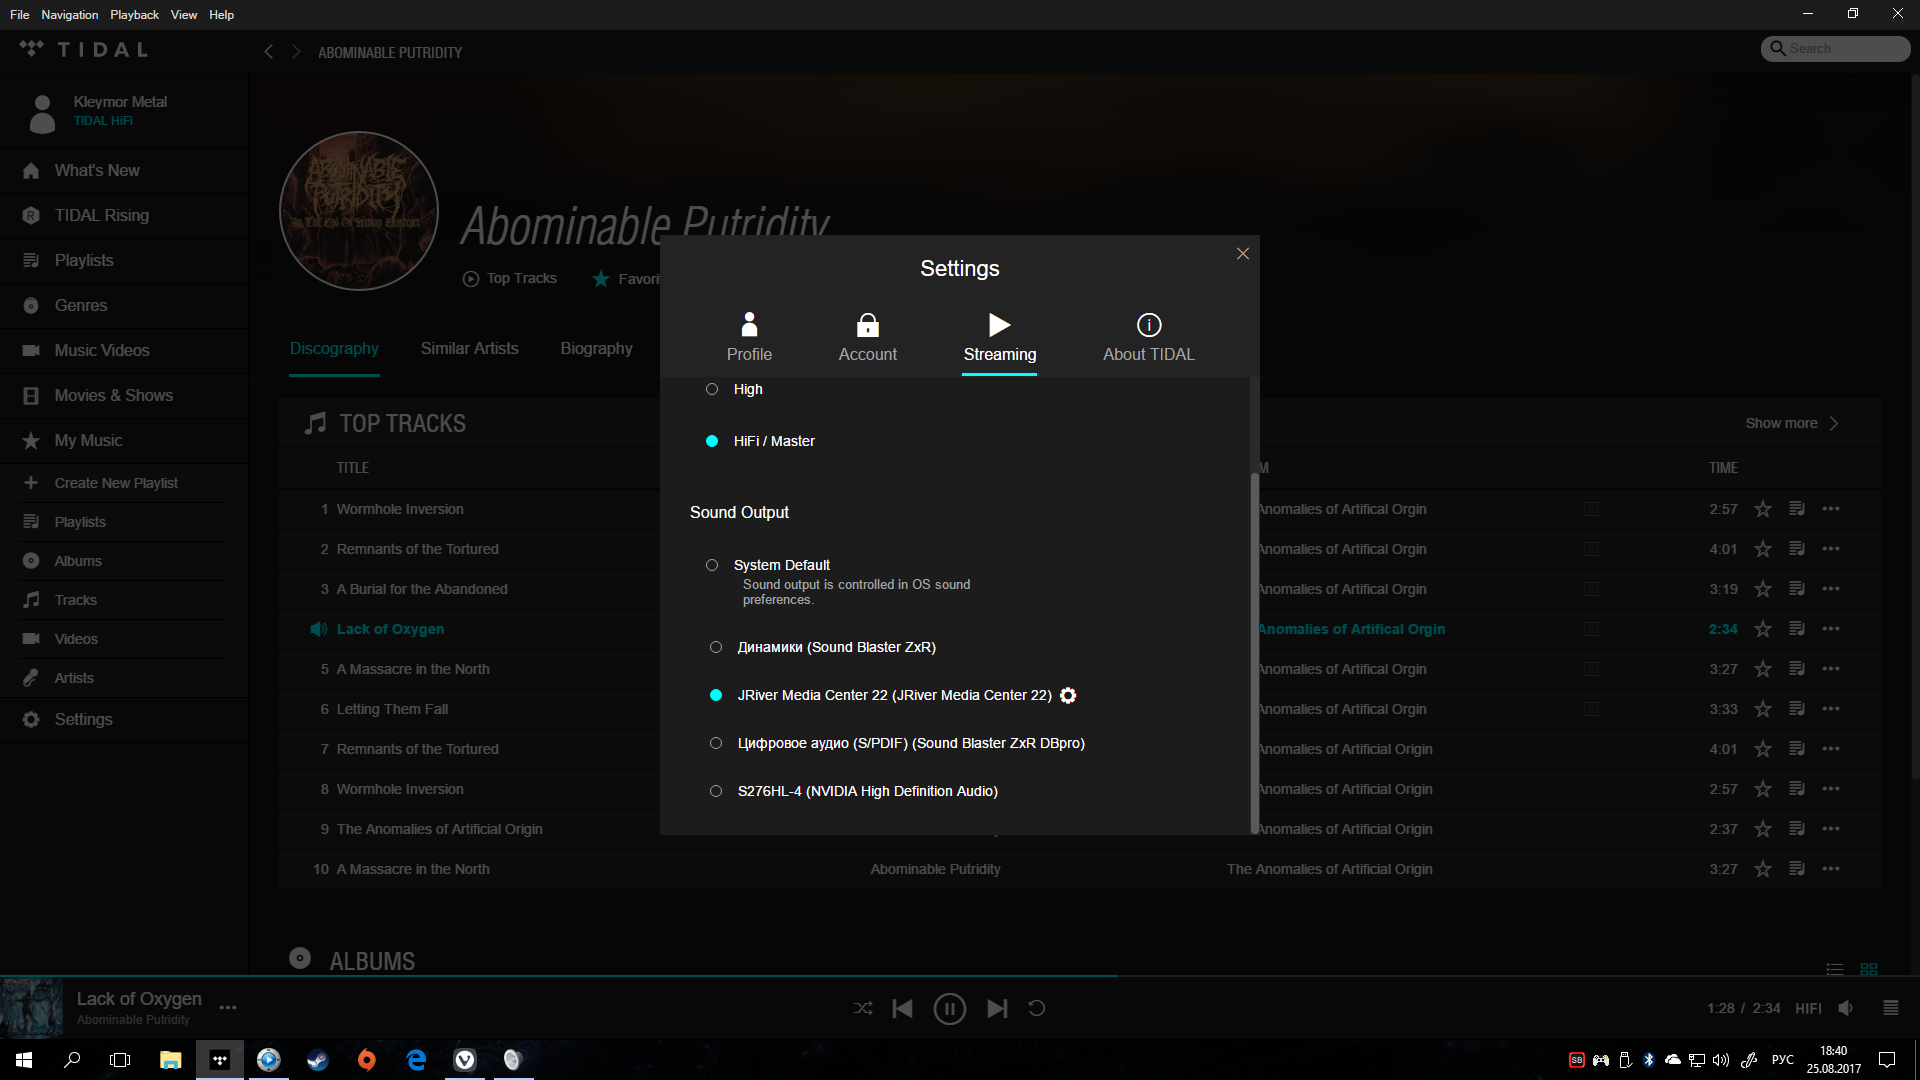Screen dimensions: 1920x1080
Task: Switch albums to grid view
Action: (x=1869, y=969)
